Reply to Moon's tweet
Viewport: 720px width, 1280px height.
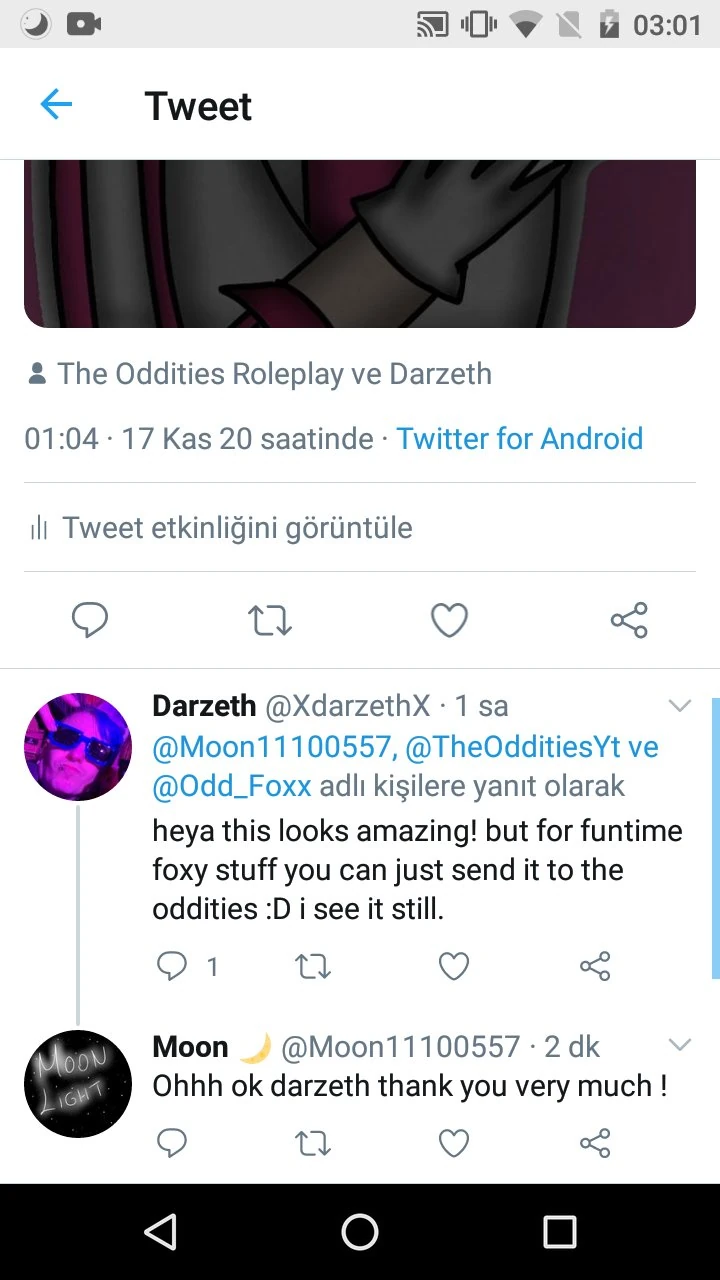(x=171, y=1142)
